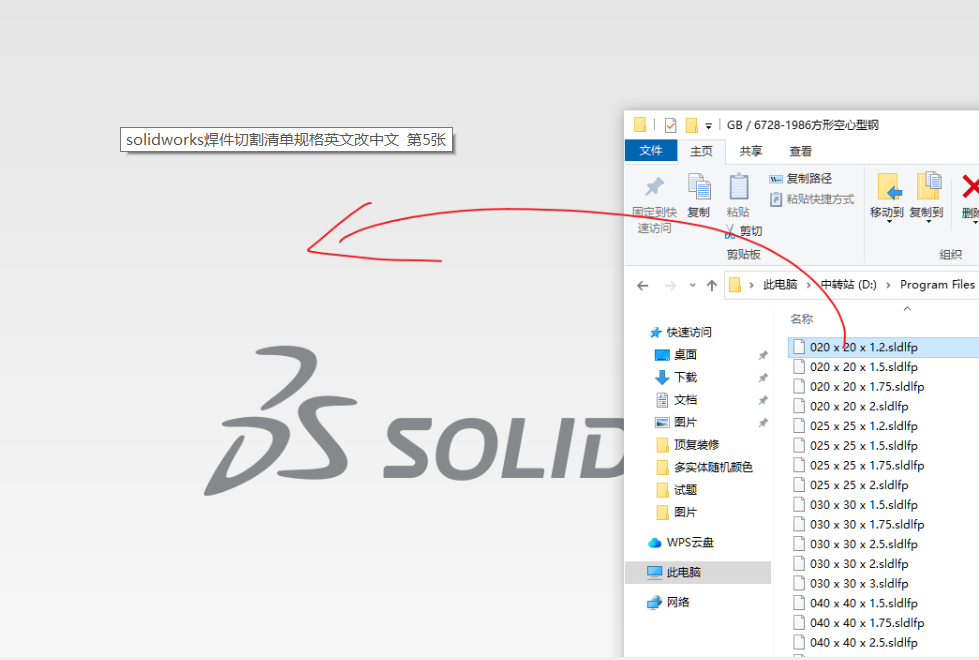The height and width of the screenshot is (660, 979).
Task: Click 中转站 (D:) in address bar
Action: pyautogui.click(x=849, y=285)
